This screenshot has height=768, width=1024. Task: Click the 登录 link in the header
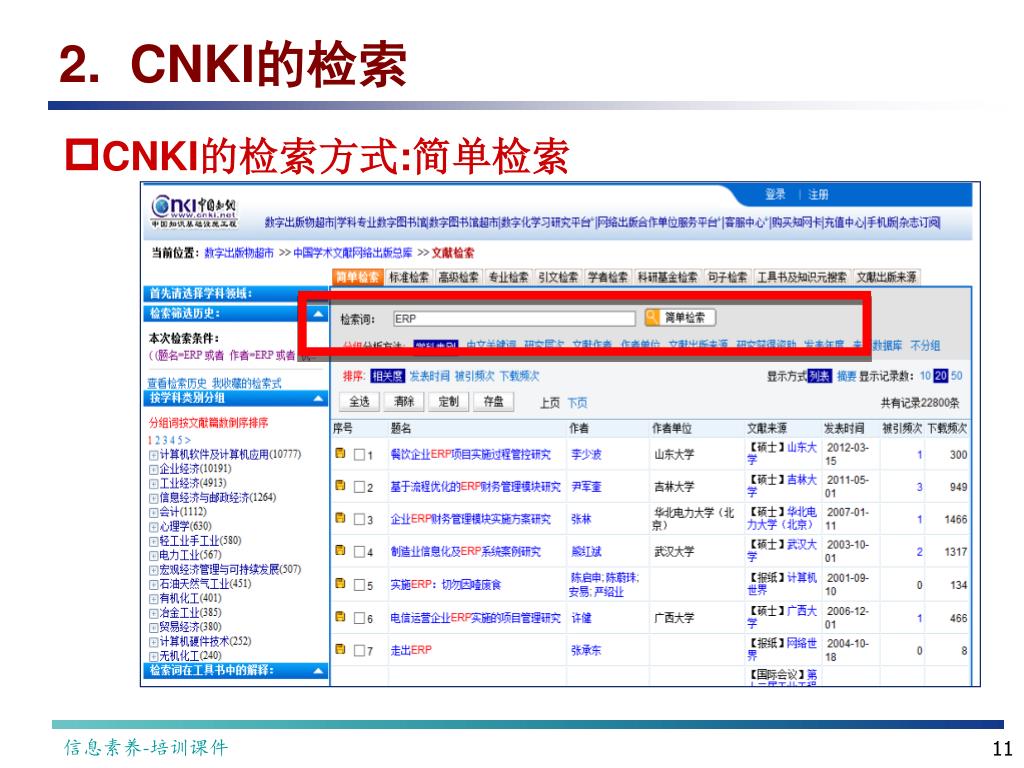tap(775, 194)
